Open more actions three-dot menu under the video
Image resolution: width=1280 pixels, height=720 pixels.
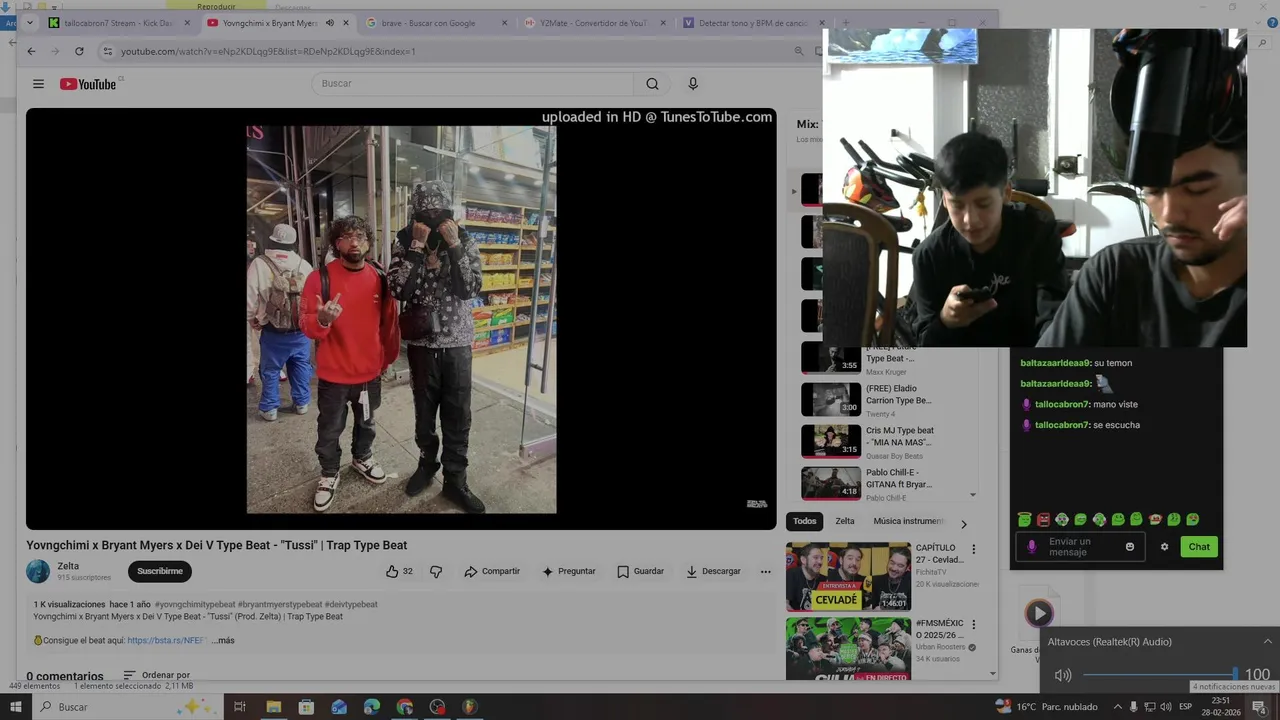[766, 571]
